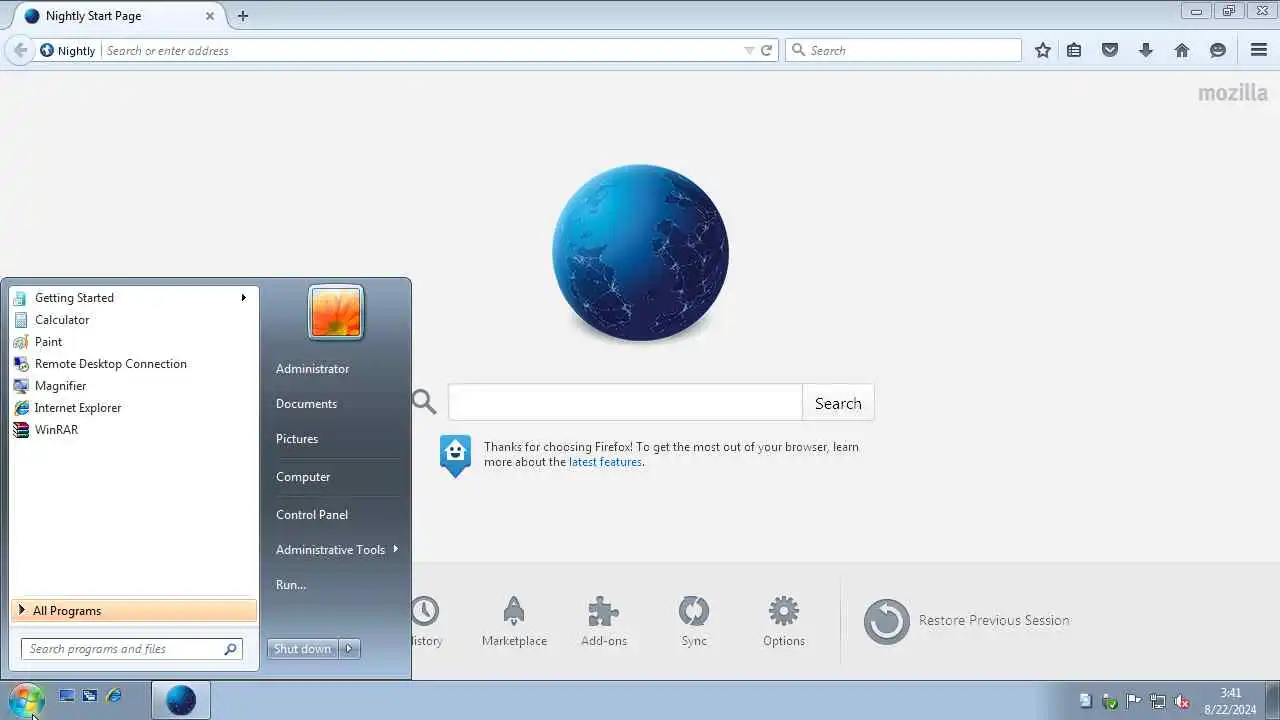Open network tray icon
This screenshot has height=720, width=1280.
pyautogui.click(x=1158, y=701)
